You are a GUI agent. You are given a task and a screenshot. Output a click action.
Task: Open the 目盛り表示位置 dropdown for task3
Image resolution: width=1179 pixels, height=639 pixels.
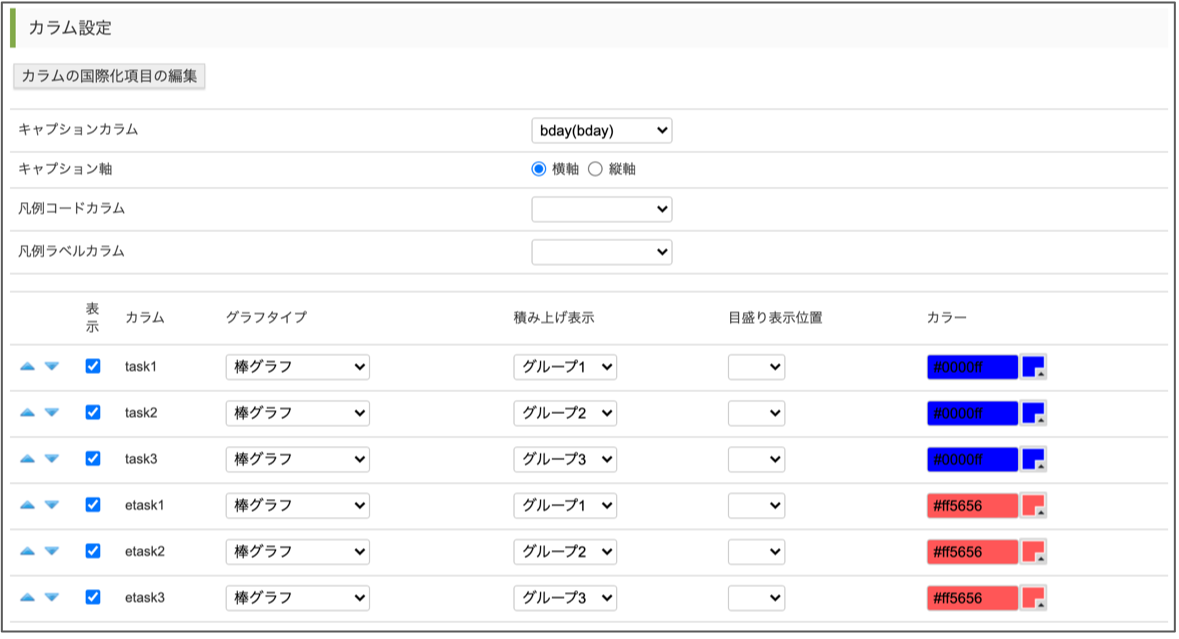pos(756,459)
